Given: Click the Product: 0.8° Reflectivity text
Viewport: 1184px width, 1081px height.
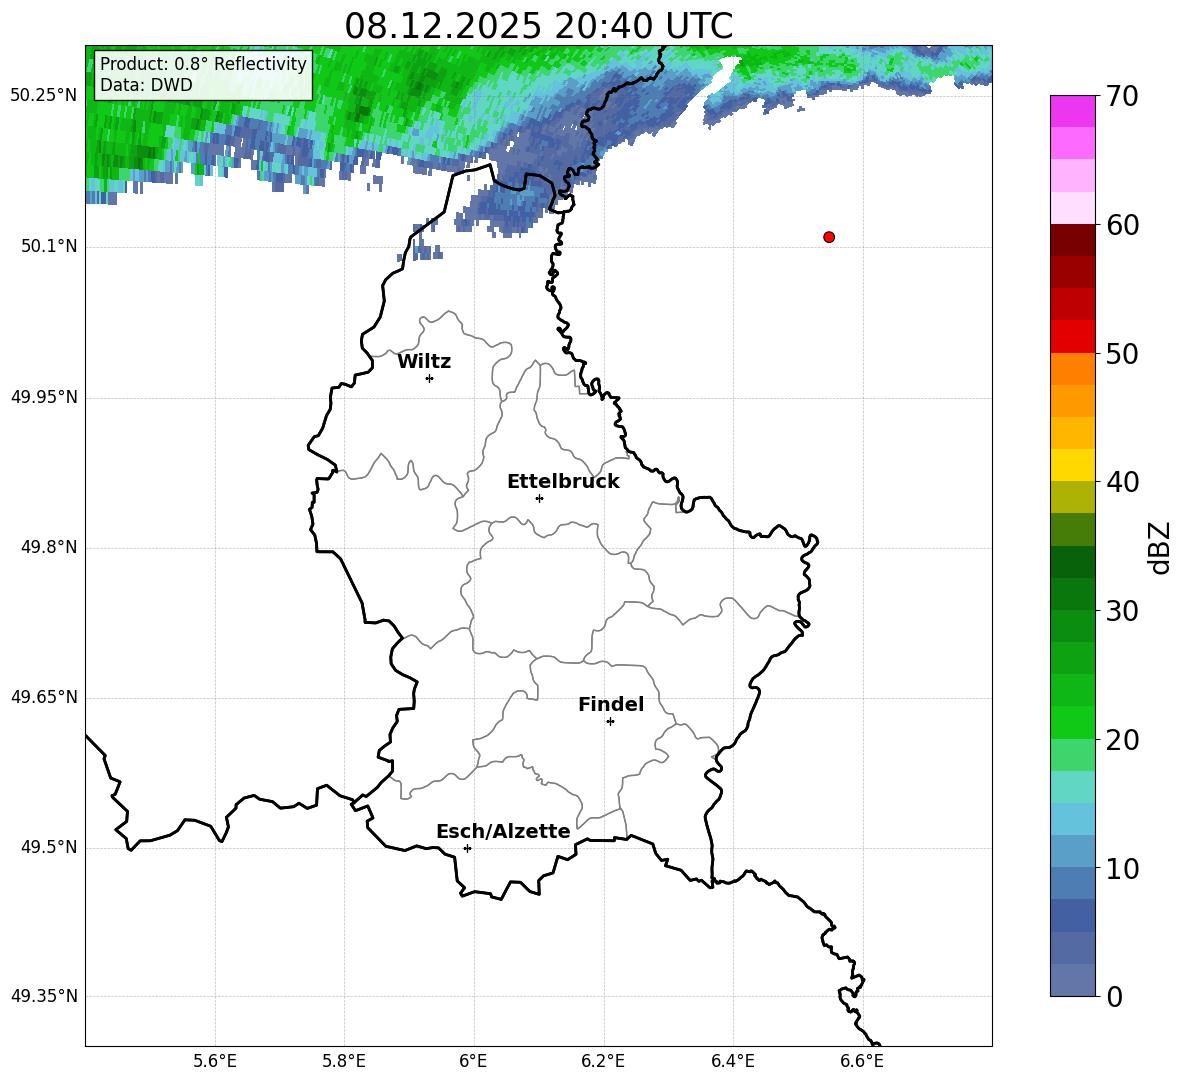Looking at the screenshot, I should click(x=203, y=64).
